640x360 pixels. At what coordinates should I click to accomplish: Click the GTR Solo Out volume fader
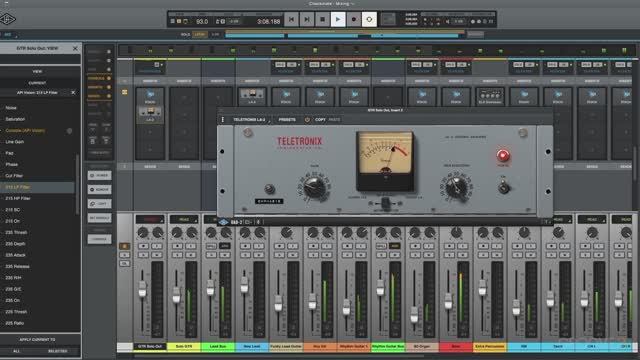pyautogui.click(x=142, y=289)
